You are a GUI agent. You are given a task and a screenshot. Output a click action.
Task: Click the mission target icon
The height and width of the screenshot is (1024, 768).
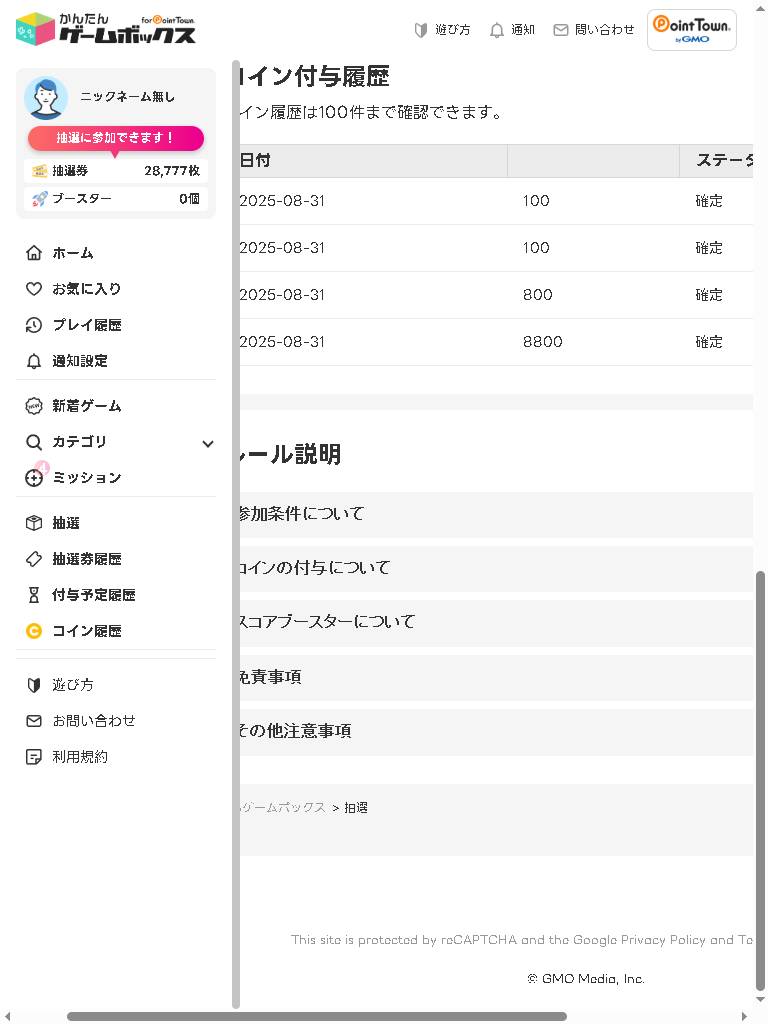point(34,478)
